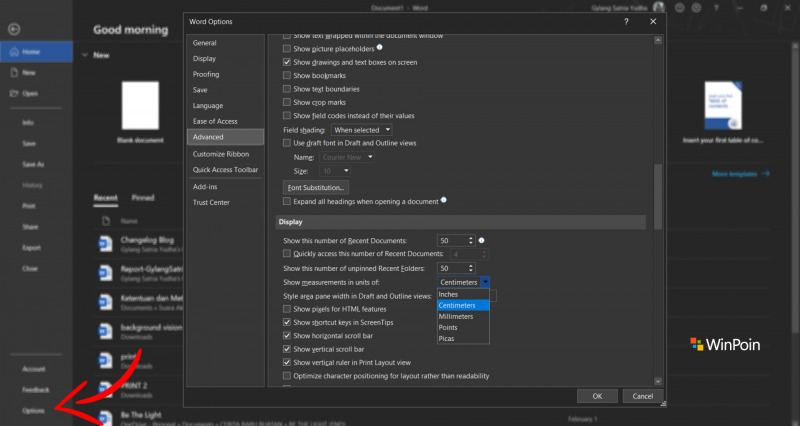Open the Display options category

(x=225, y=58)
